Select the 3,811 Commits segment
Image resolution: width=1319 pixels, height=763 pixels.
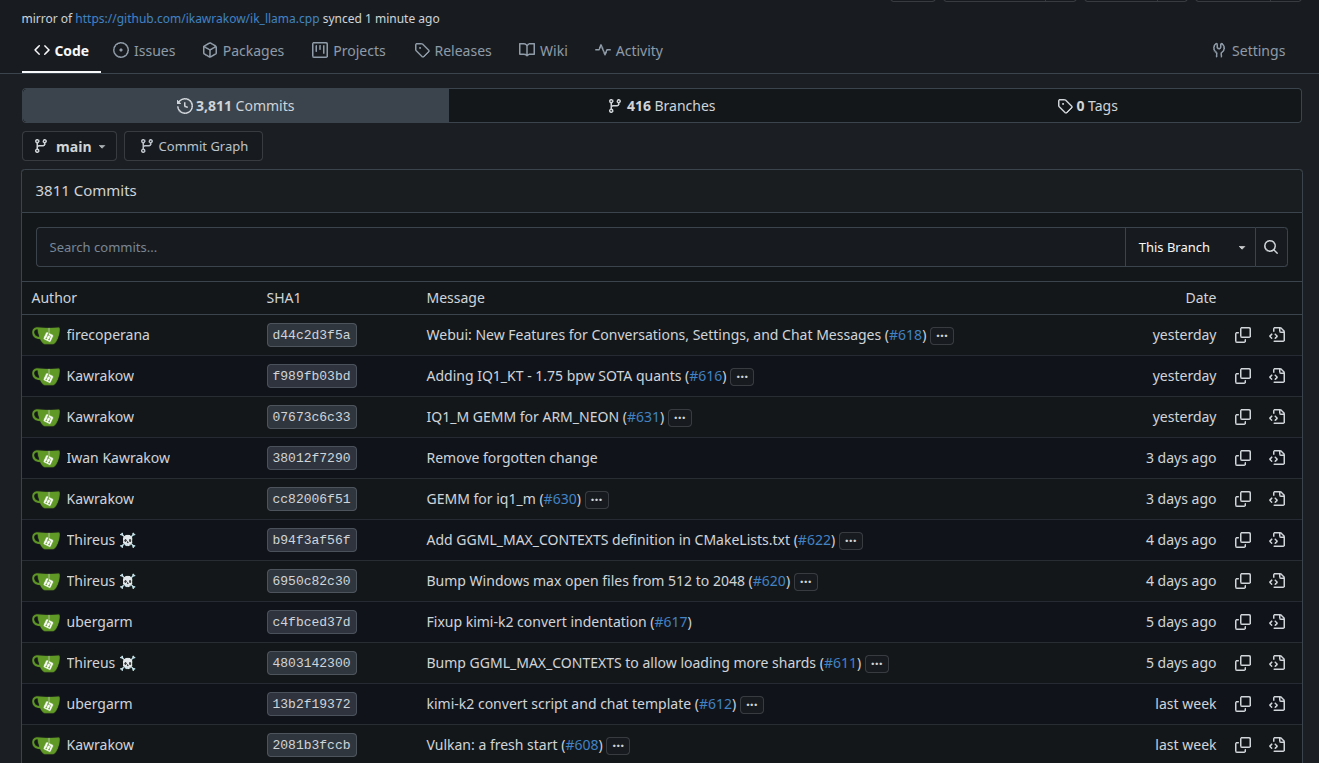point(236,106)
